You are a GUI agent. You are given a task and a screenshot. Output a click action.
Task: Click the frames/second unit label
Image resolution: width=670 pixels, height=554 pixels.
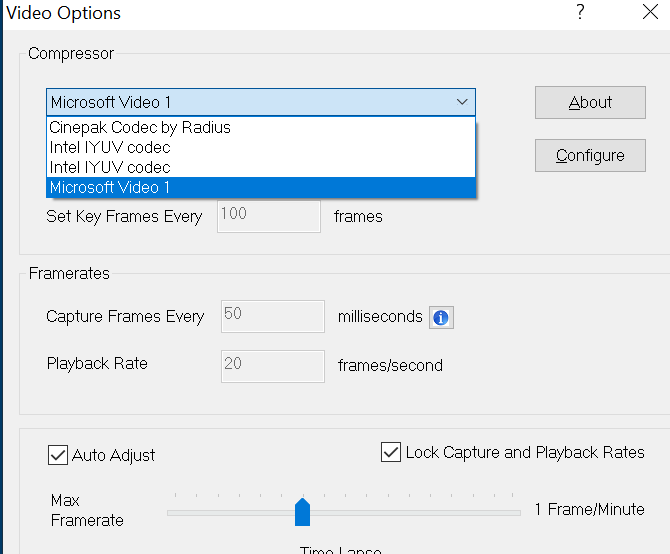point(390,366)
